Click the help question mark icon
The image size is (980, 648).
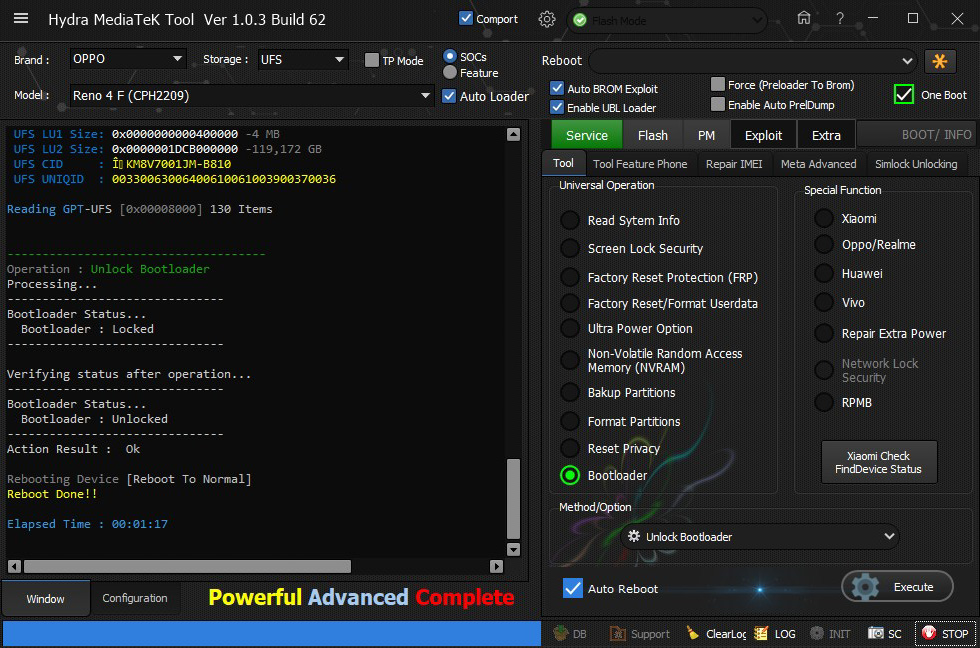pyautogui.click(x=839, y=19)
